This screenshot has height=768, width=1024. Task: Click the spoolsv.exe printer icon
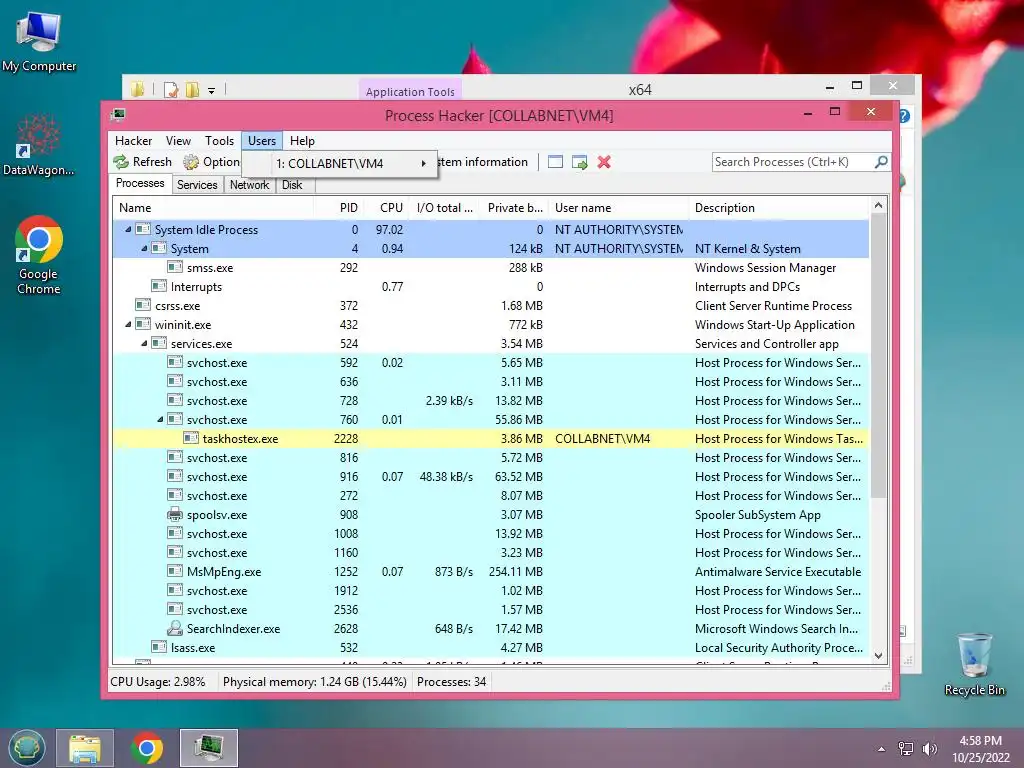pos(175,514)
